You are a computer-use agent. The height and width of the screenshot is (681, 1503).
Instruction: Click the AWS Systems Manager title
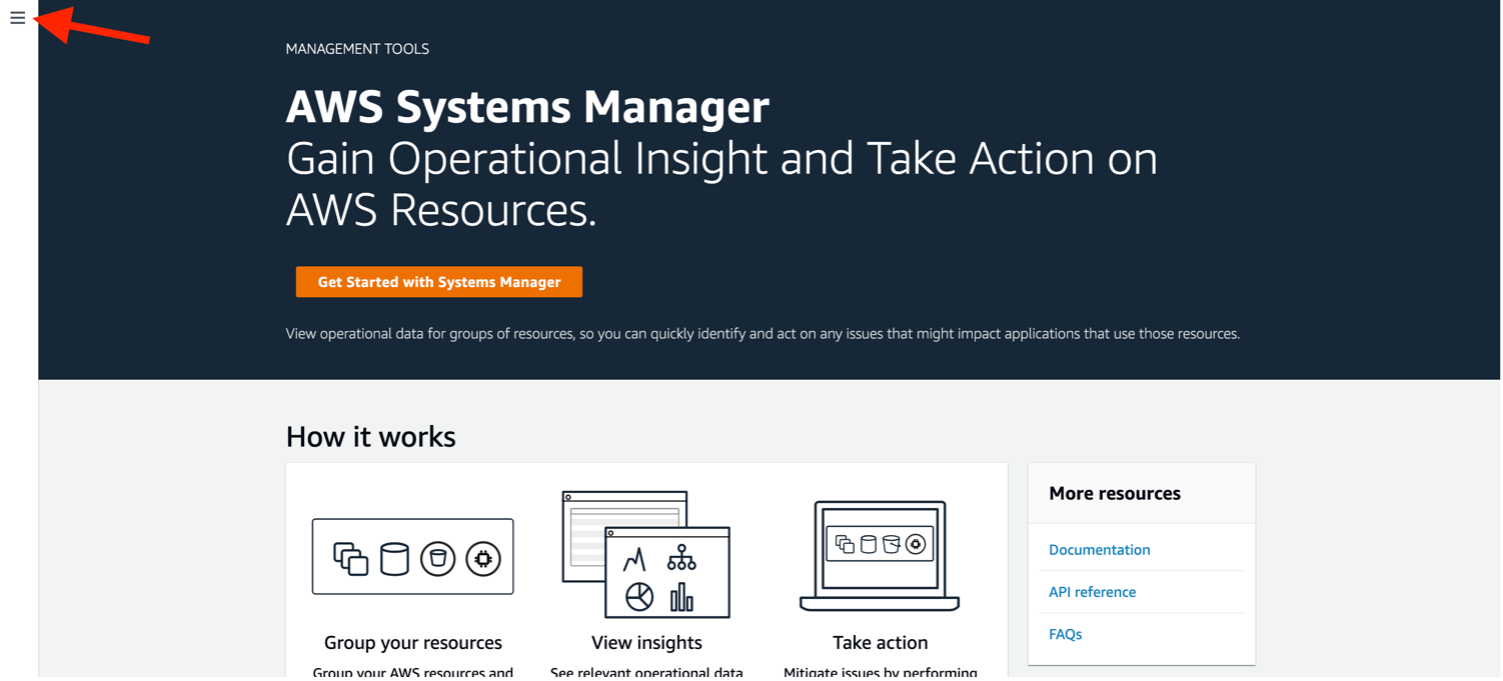point(527,107)
